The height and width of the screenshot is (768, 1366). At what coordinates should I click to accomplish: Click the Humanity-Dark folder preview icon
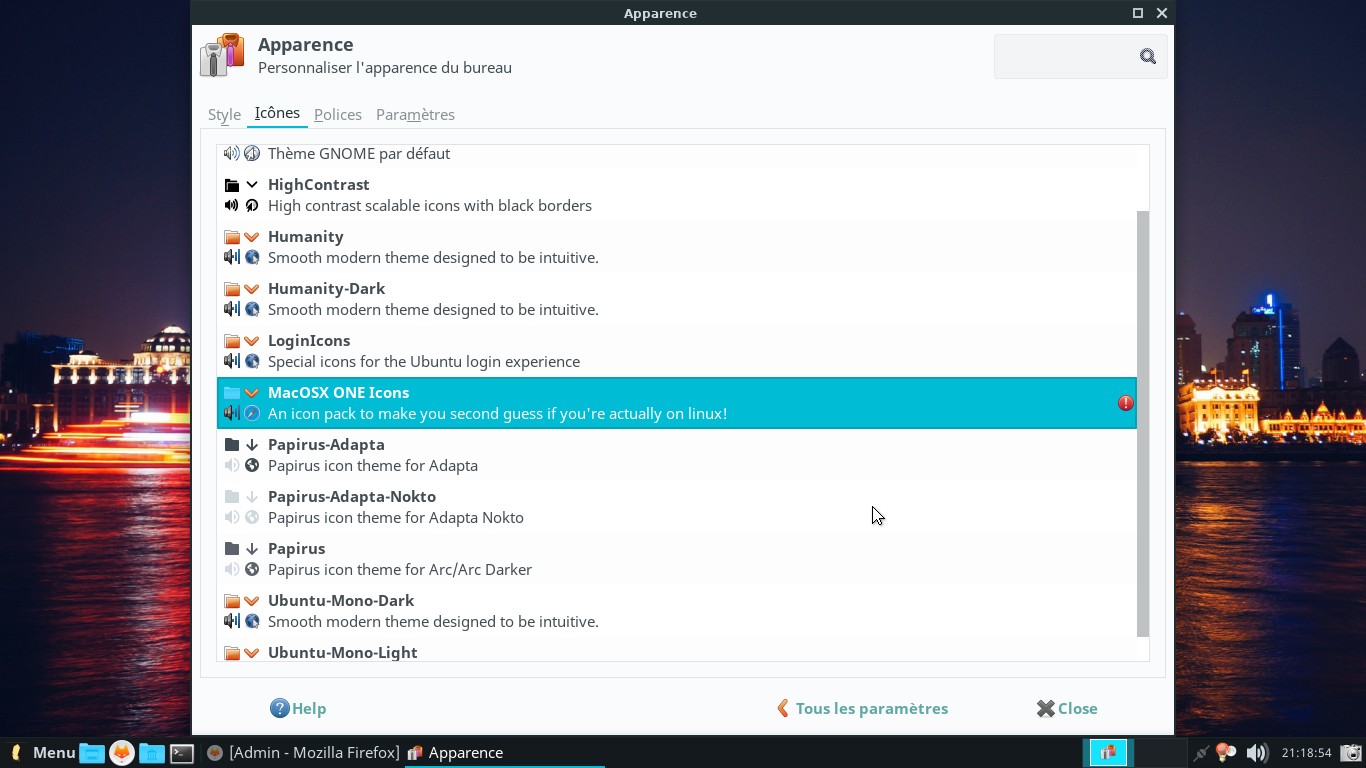click(x=232, y=289)
